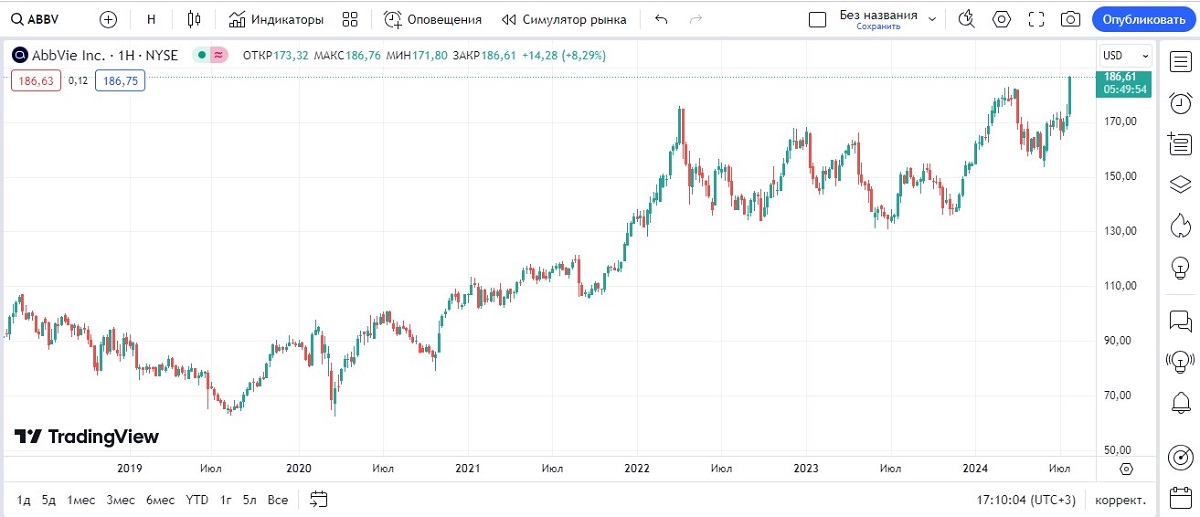Select the YTD date range
Viewport: 1200px width, 517px height.
tap(198, 498)
